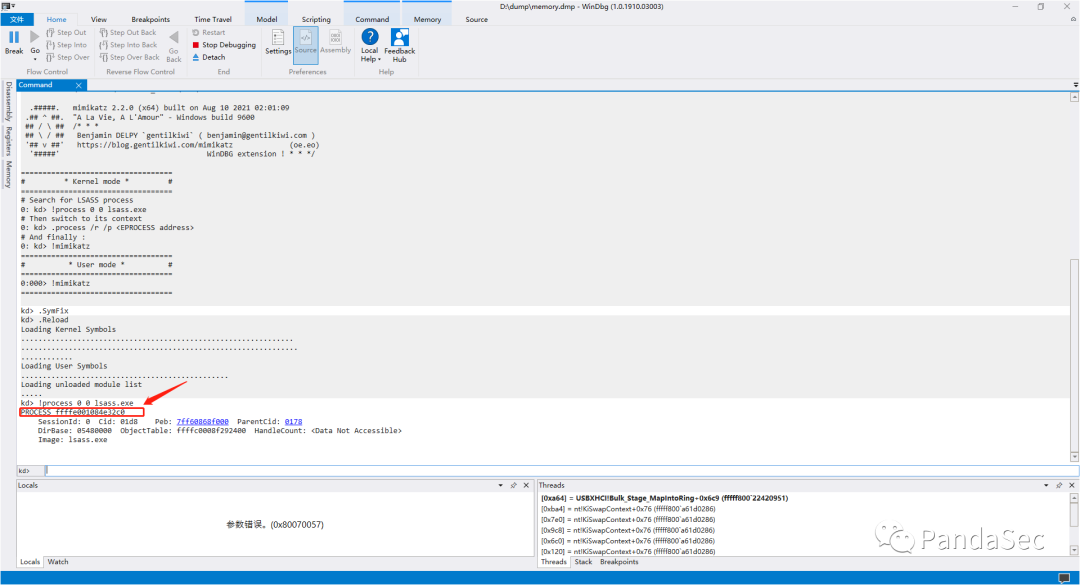Open the feedback chat icon in status bar

point(1065,578)
